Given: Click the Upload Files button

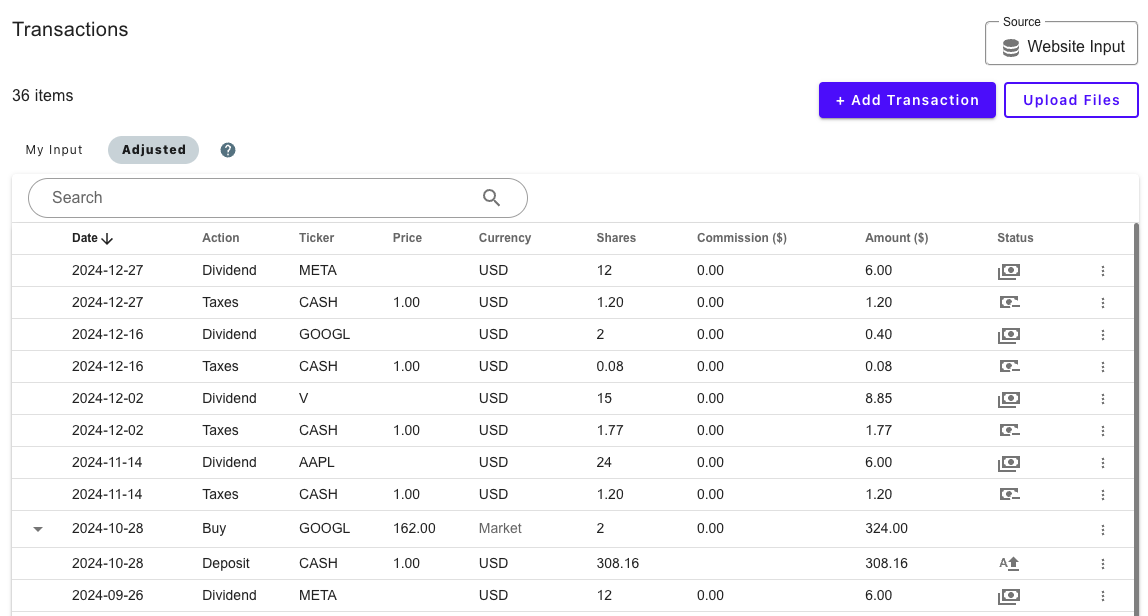Looking at the screenshot, I should (x=1070, y=100).
